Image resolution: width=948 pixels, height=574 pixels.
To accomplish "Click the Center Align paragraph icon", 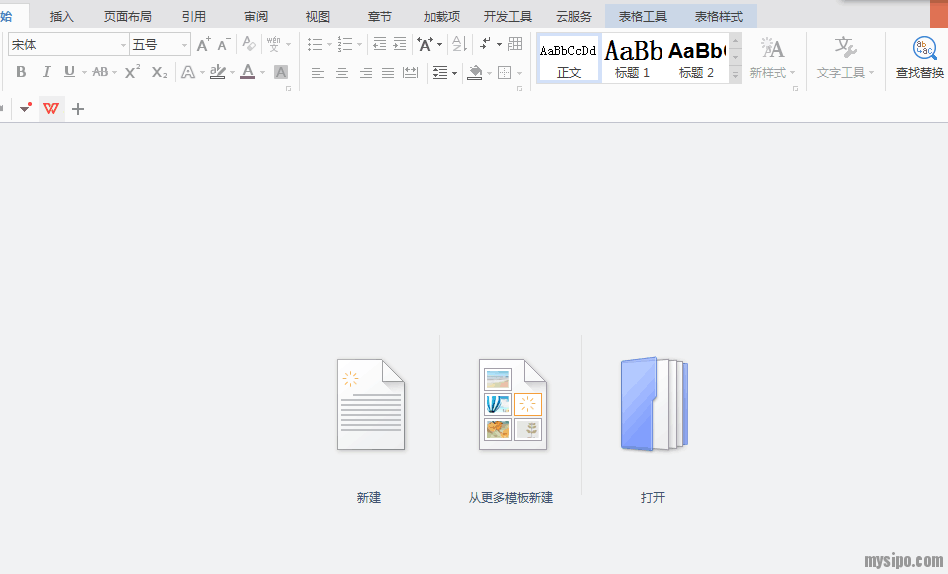I will coord(342,72).
